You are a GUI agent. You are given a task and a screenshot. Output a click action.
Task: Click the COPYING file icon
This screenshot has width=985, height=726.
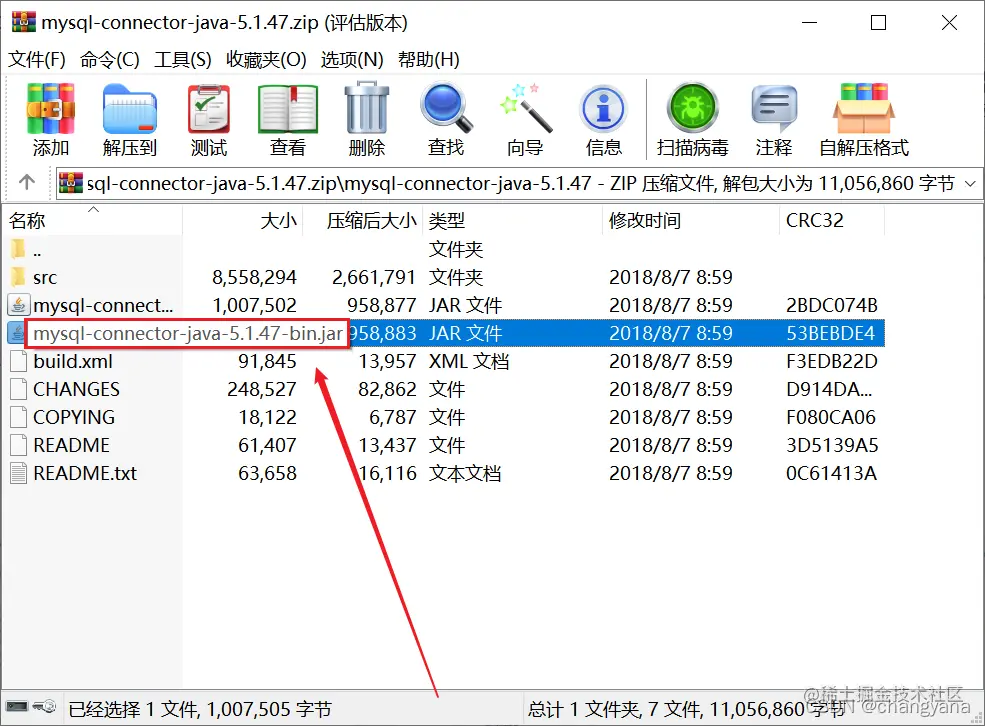tap(19, 416)
